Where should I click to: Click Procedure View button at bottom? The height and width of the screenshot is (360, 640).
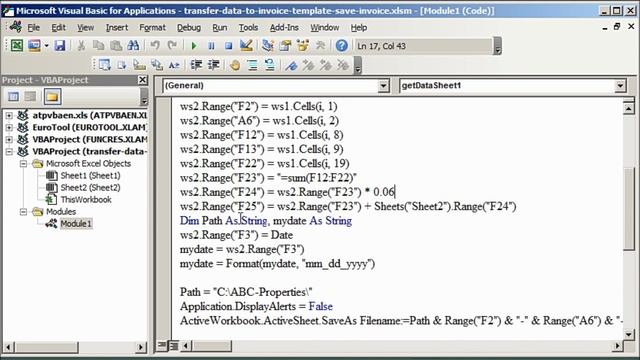tap(162, 346)
